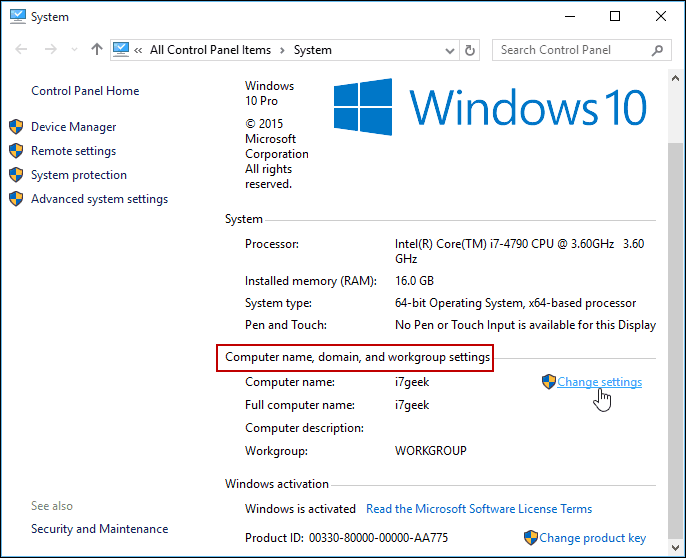Click the search magnifier icon
Screen dimensions: 686x558
(x=657, y=50)
